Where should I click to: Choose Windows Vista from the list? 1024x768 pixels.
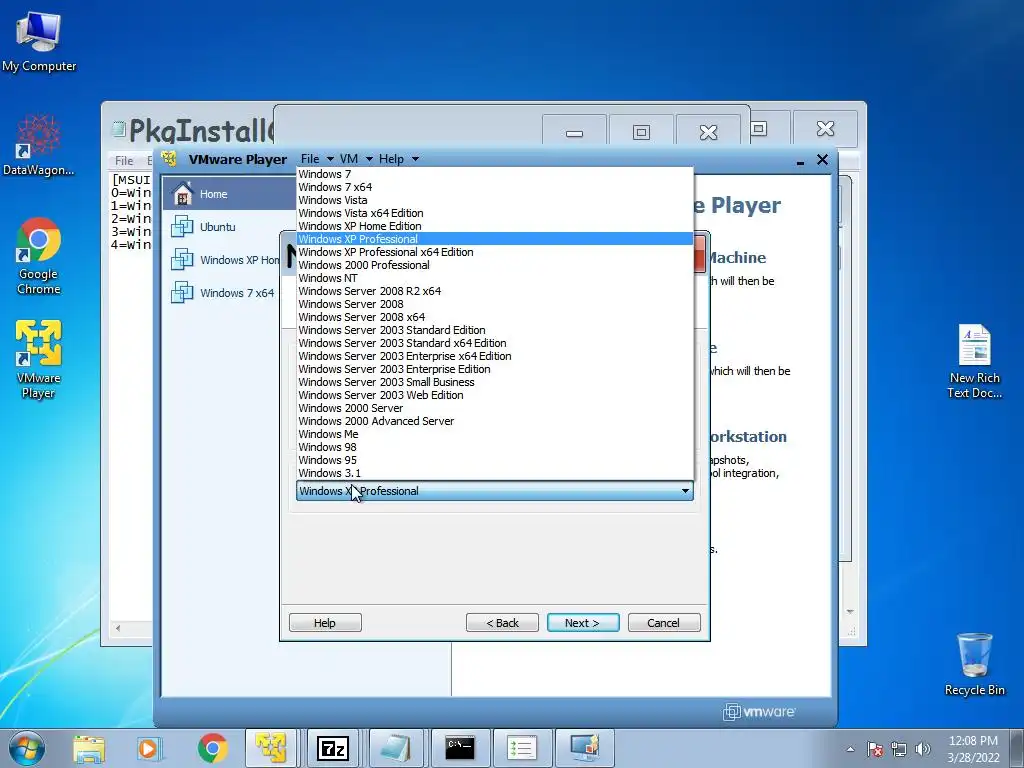pyautogui.click(x=494, y=200)
